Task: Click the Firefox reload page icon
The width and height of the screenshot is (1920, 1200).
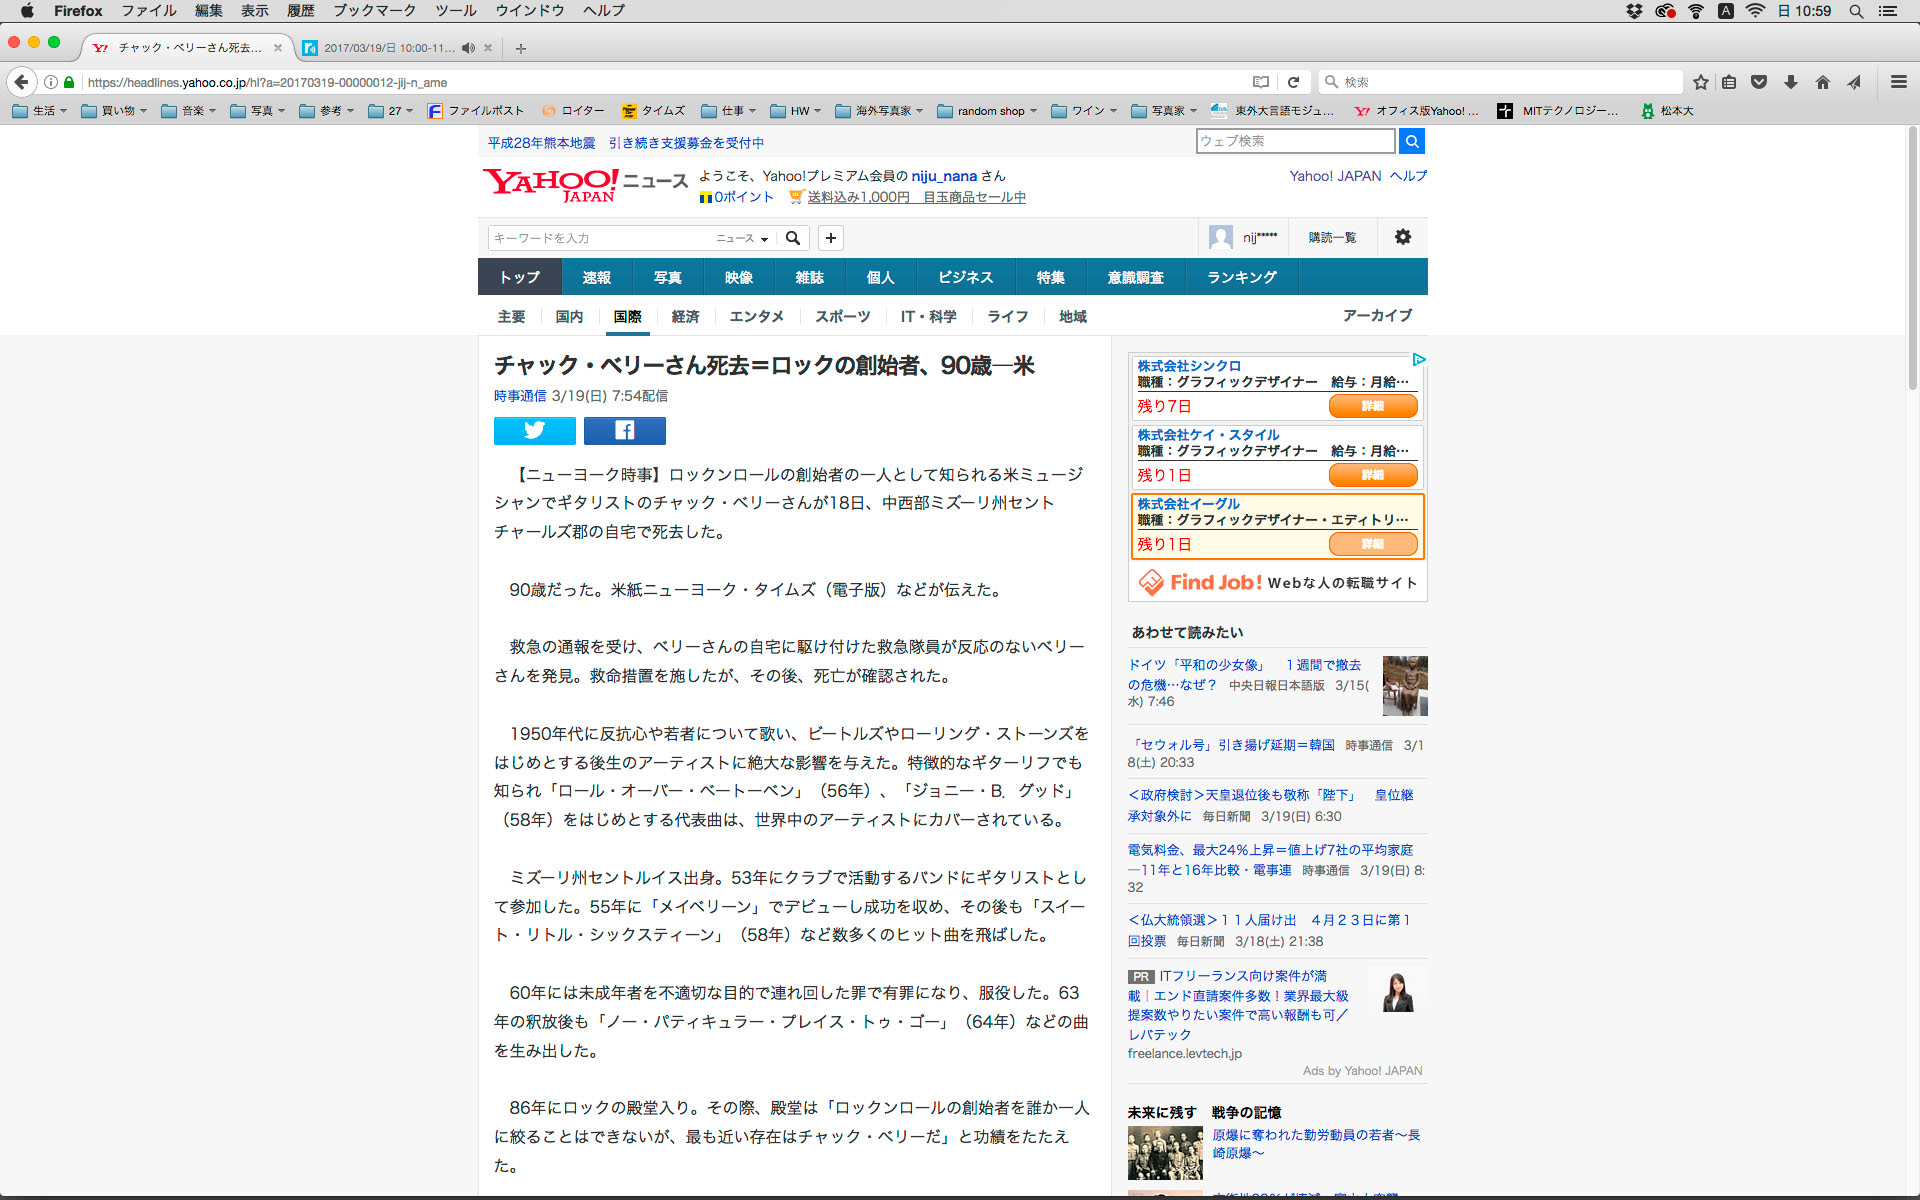Action: (x=1293, y=82)
